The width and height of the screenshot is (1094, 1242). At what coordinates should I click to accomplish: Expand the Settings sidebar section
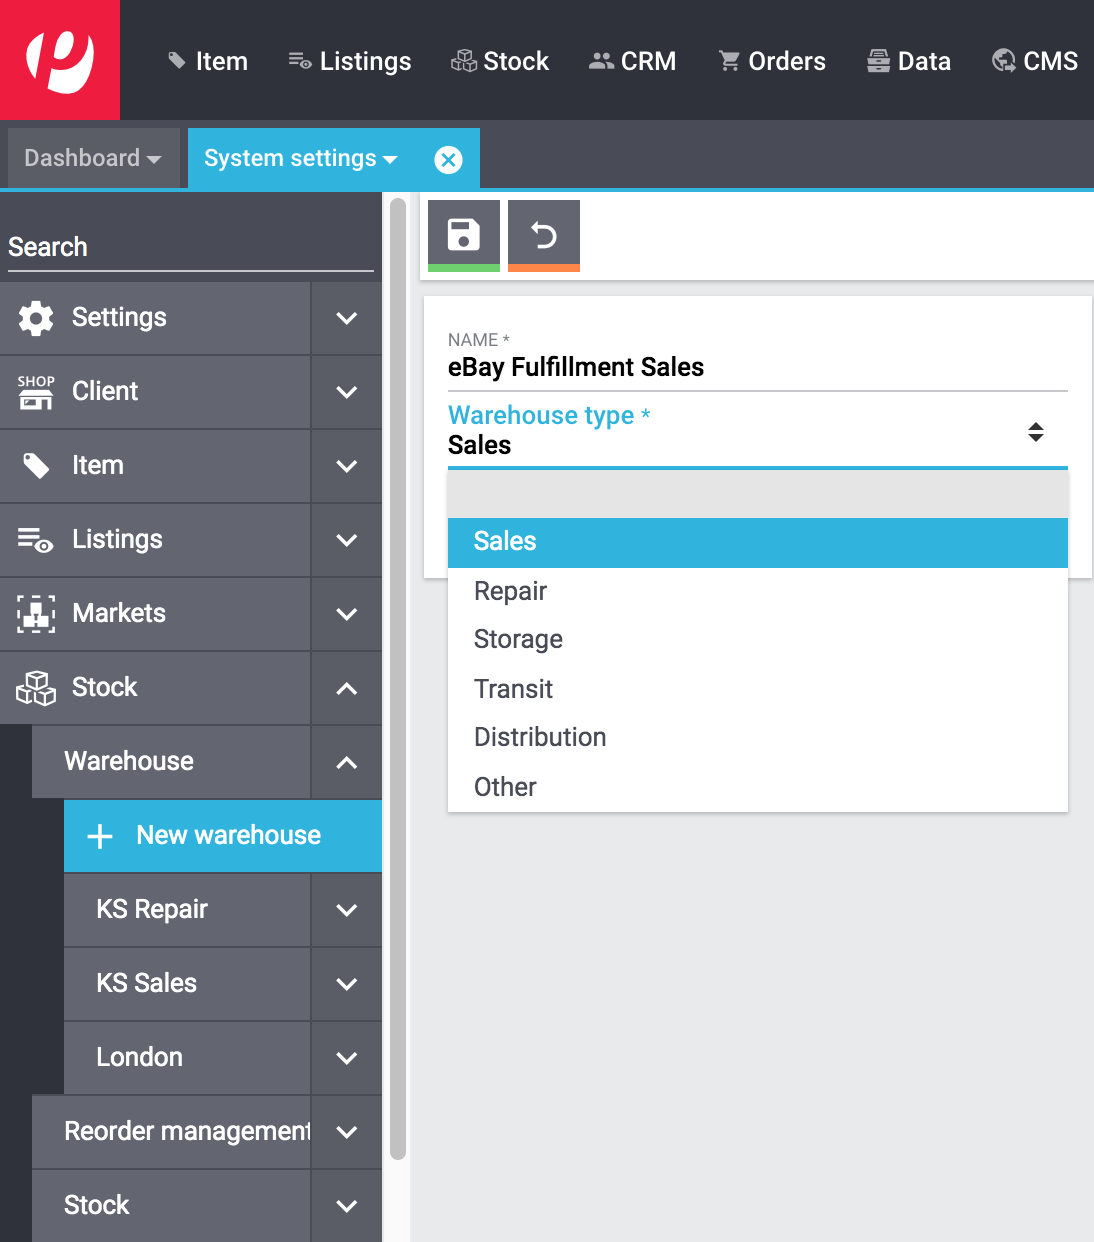coord(347,318)
